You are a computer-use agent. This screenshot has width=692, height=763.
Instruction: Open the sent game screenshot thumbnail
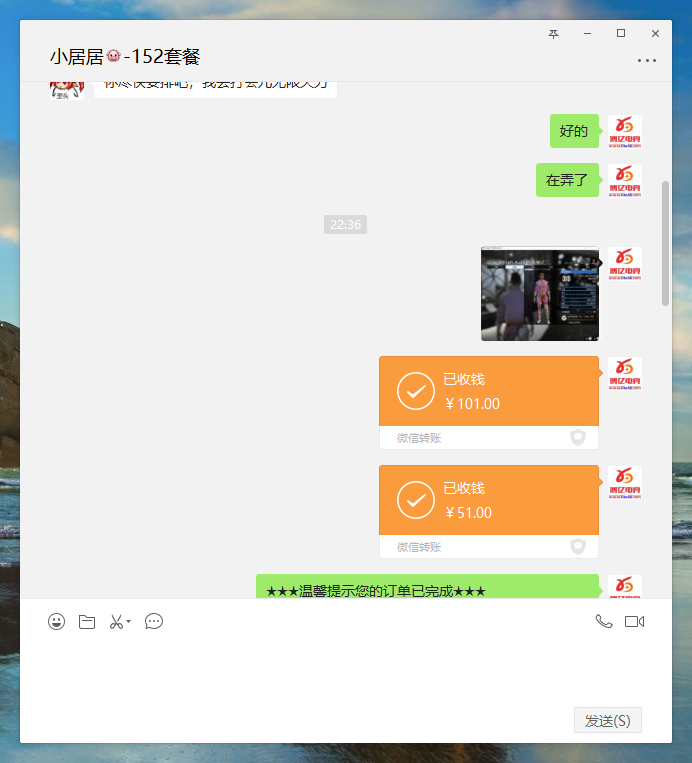[540, 294]
